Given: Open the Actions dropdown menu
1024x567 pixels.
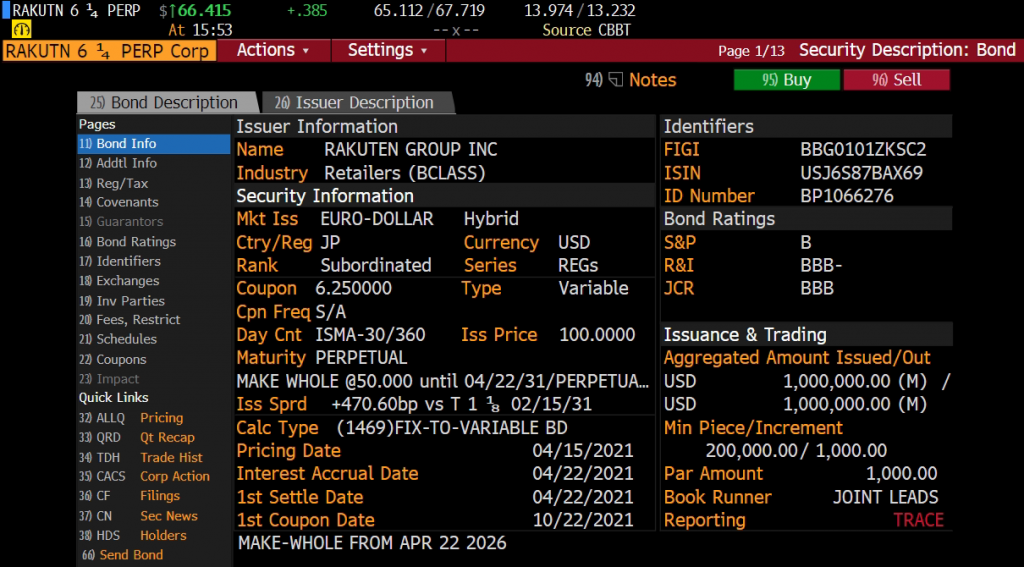Looking at the screenshot, I should [x=274, y=50].
